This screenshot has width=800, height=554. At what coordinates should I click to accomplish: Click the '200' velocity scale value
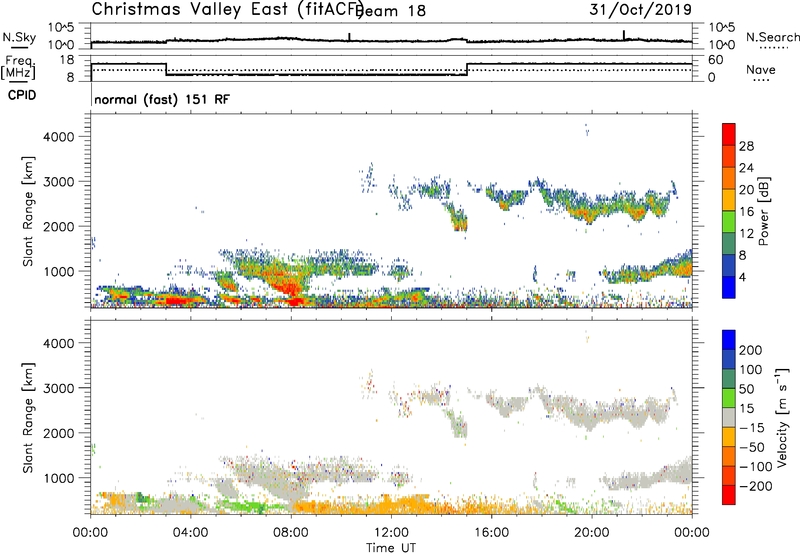751,350
